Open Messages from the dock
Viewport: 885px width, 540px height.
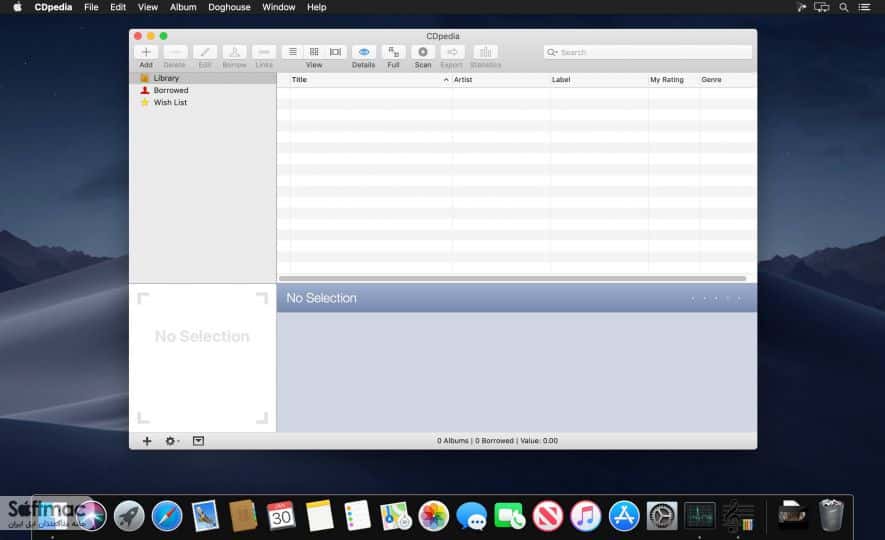point(471,516)
